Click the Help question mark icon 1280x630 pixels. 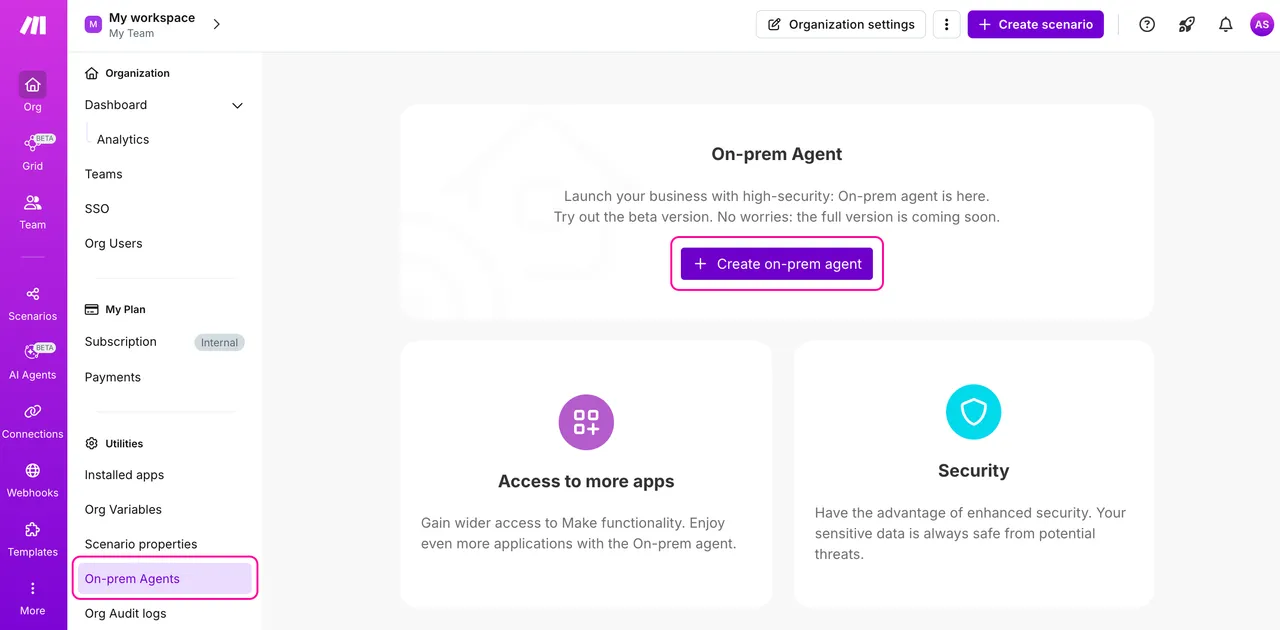click(x=1147, y=25)
